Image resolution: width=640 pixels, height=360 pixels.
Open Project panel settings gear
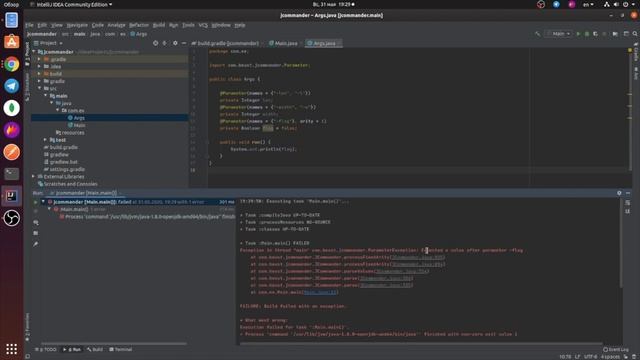(x=175, y=43)
